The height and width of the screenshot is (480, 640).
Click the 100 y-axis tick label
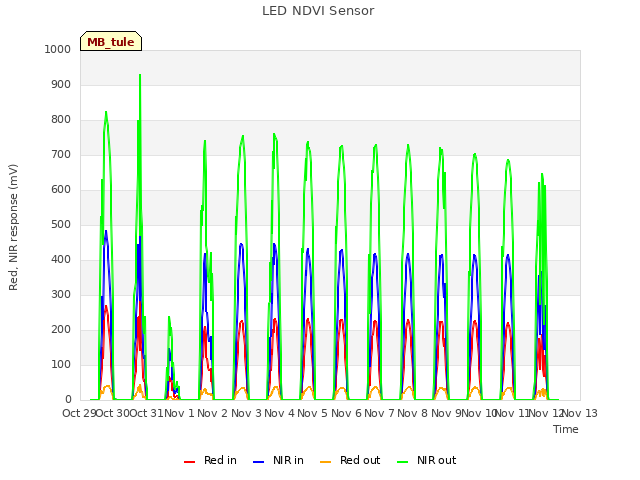click(61, 364)
